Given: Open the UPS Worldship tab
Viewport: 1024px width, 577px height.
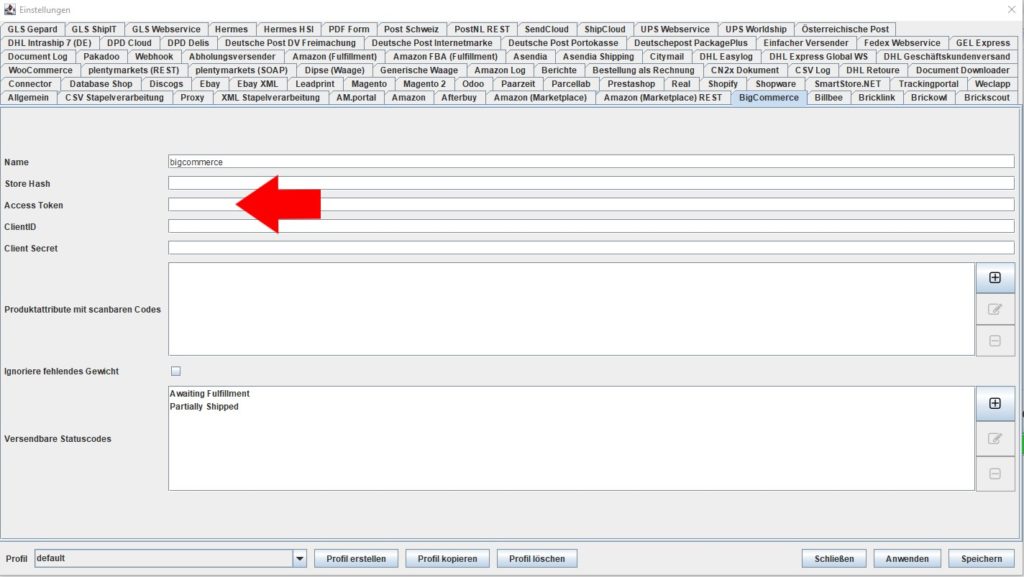Looking at the screenshot, I should click(756, 29).
